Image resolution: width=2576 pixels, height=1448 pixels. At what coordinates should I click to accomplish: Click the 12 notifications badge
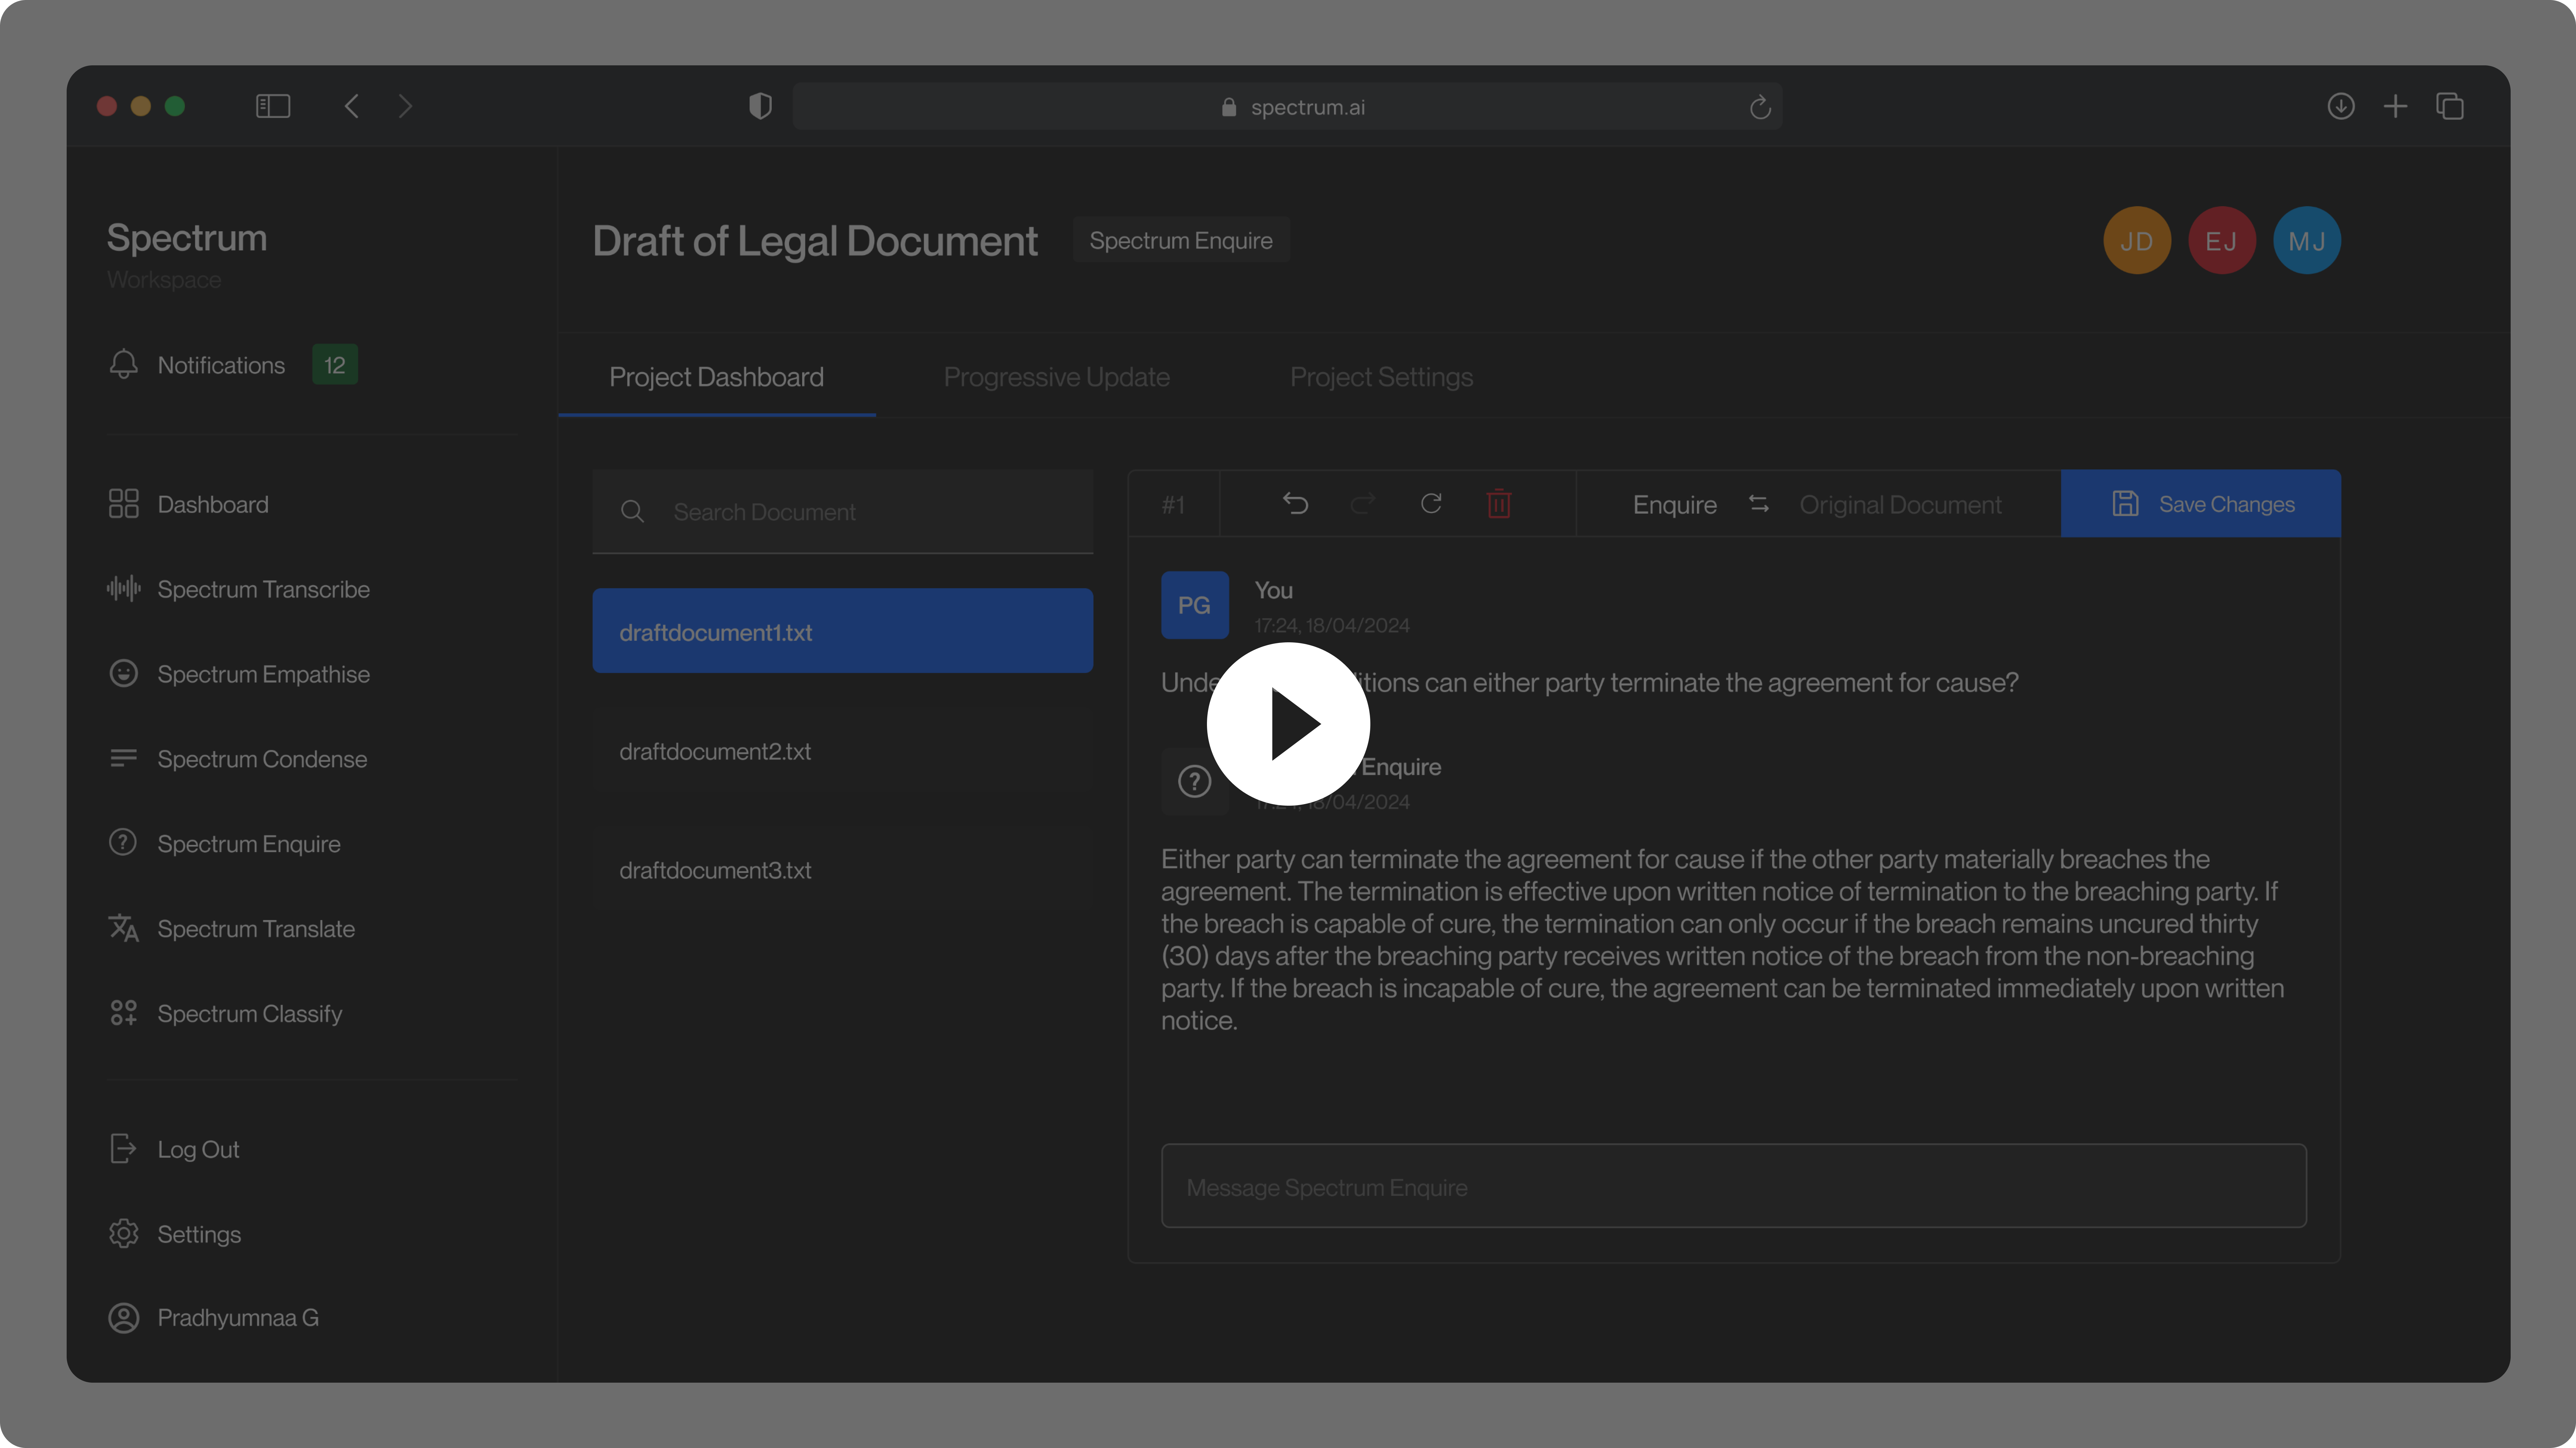point(335,365)
